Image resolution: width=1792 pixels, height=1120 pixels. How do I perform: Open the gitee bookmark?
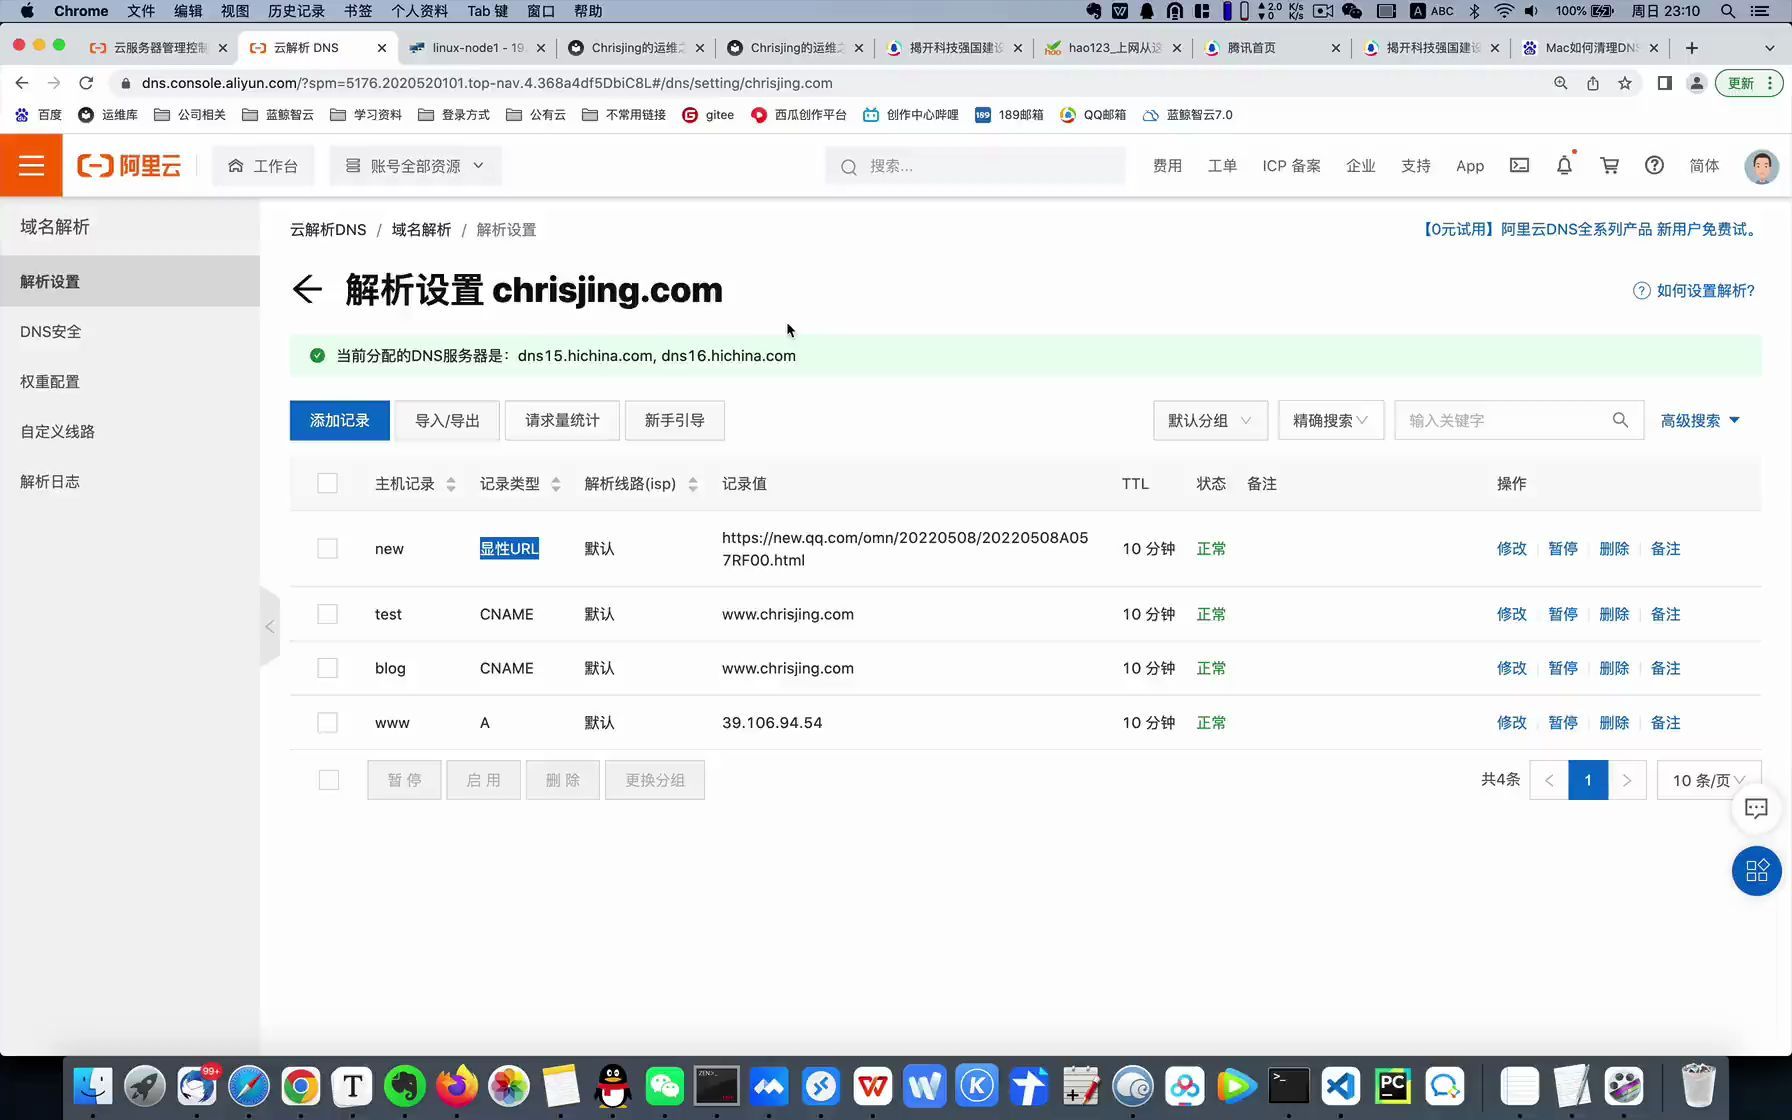click(708, 115)
